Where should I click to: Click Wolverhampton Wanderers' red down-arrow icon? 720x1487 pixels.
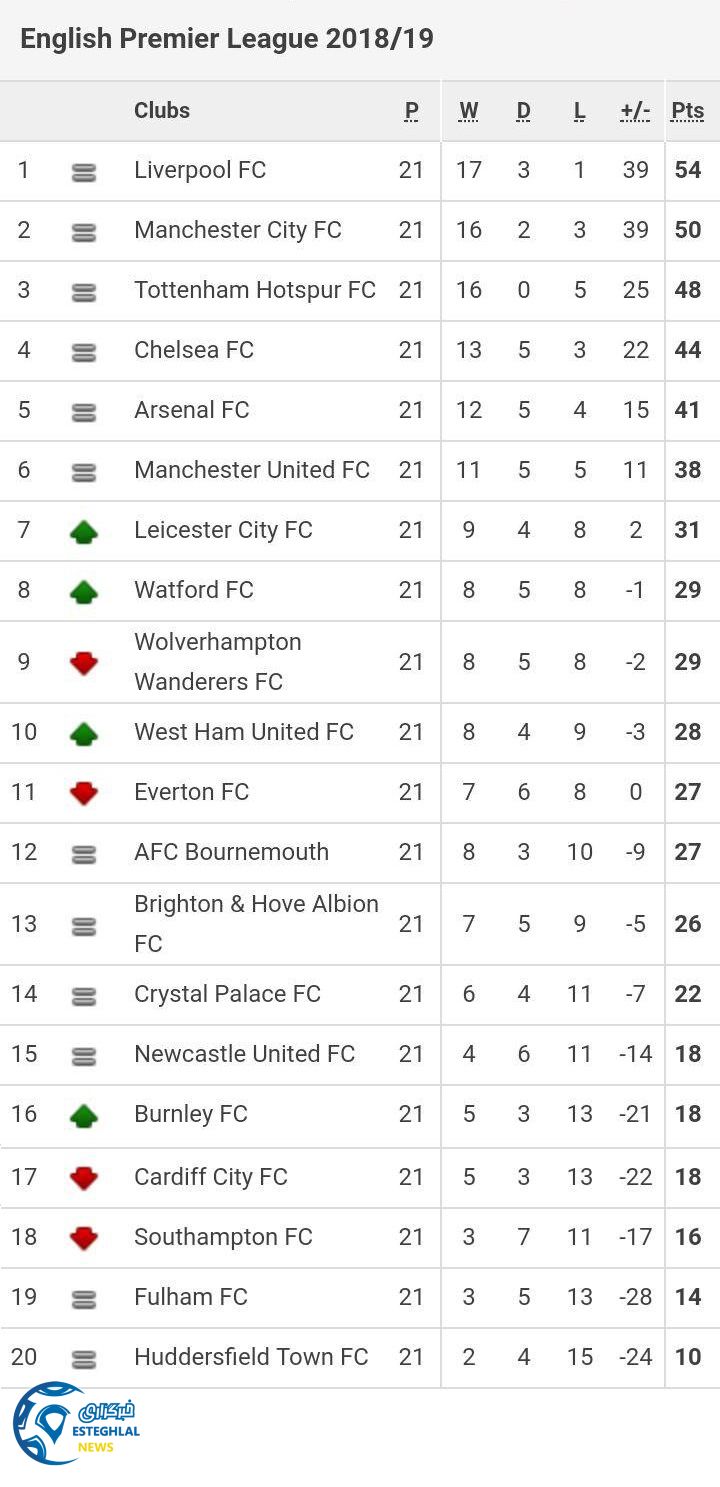[84, 663]
